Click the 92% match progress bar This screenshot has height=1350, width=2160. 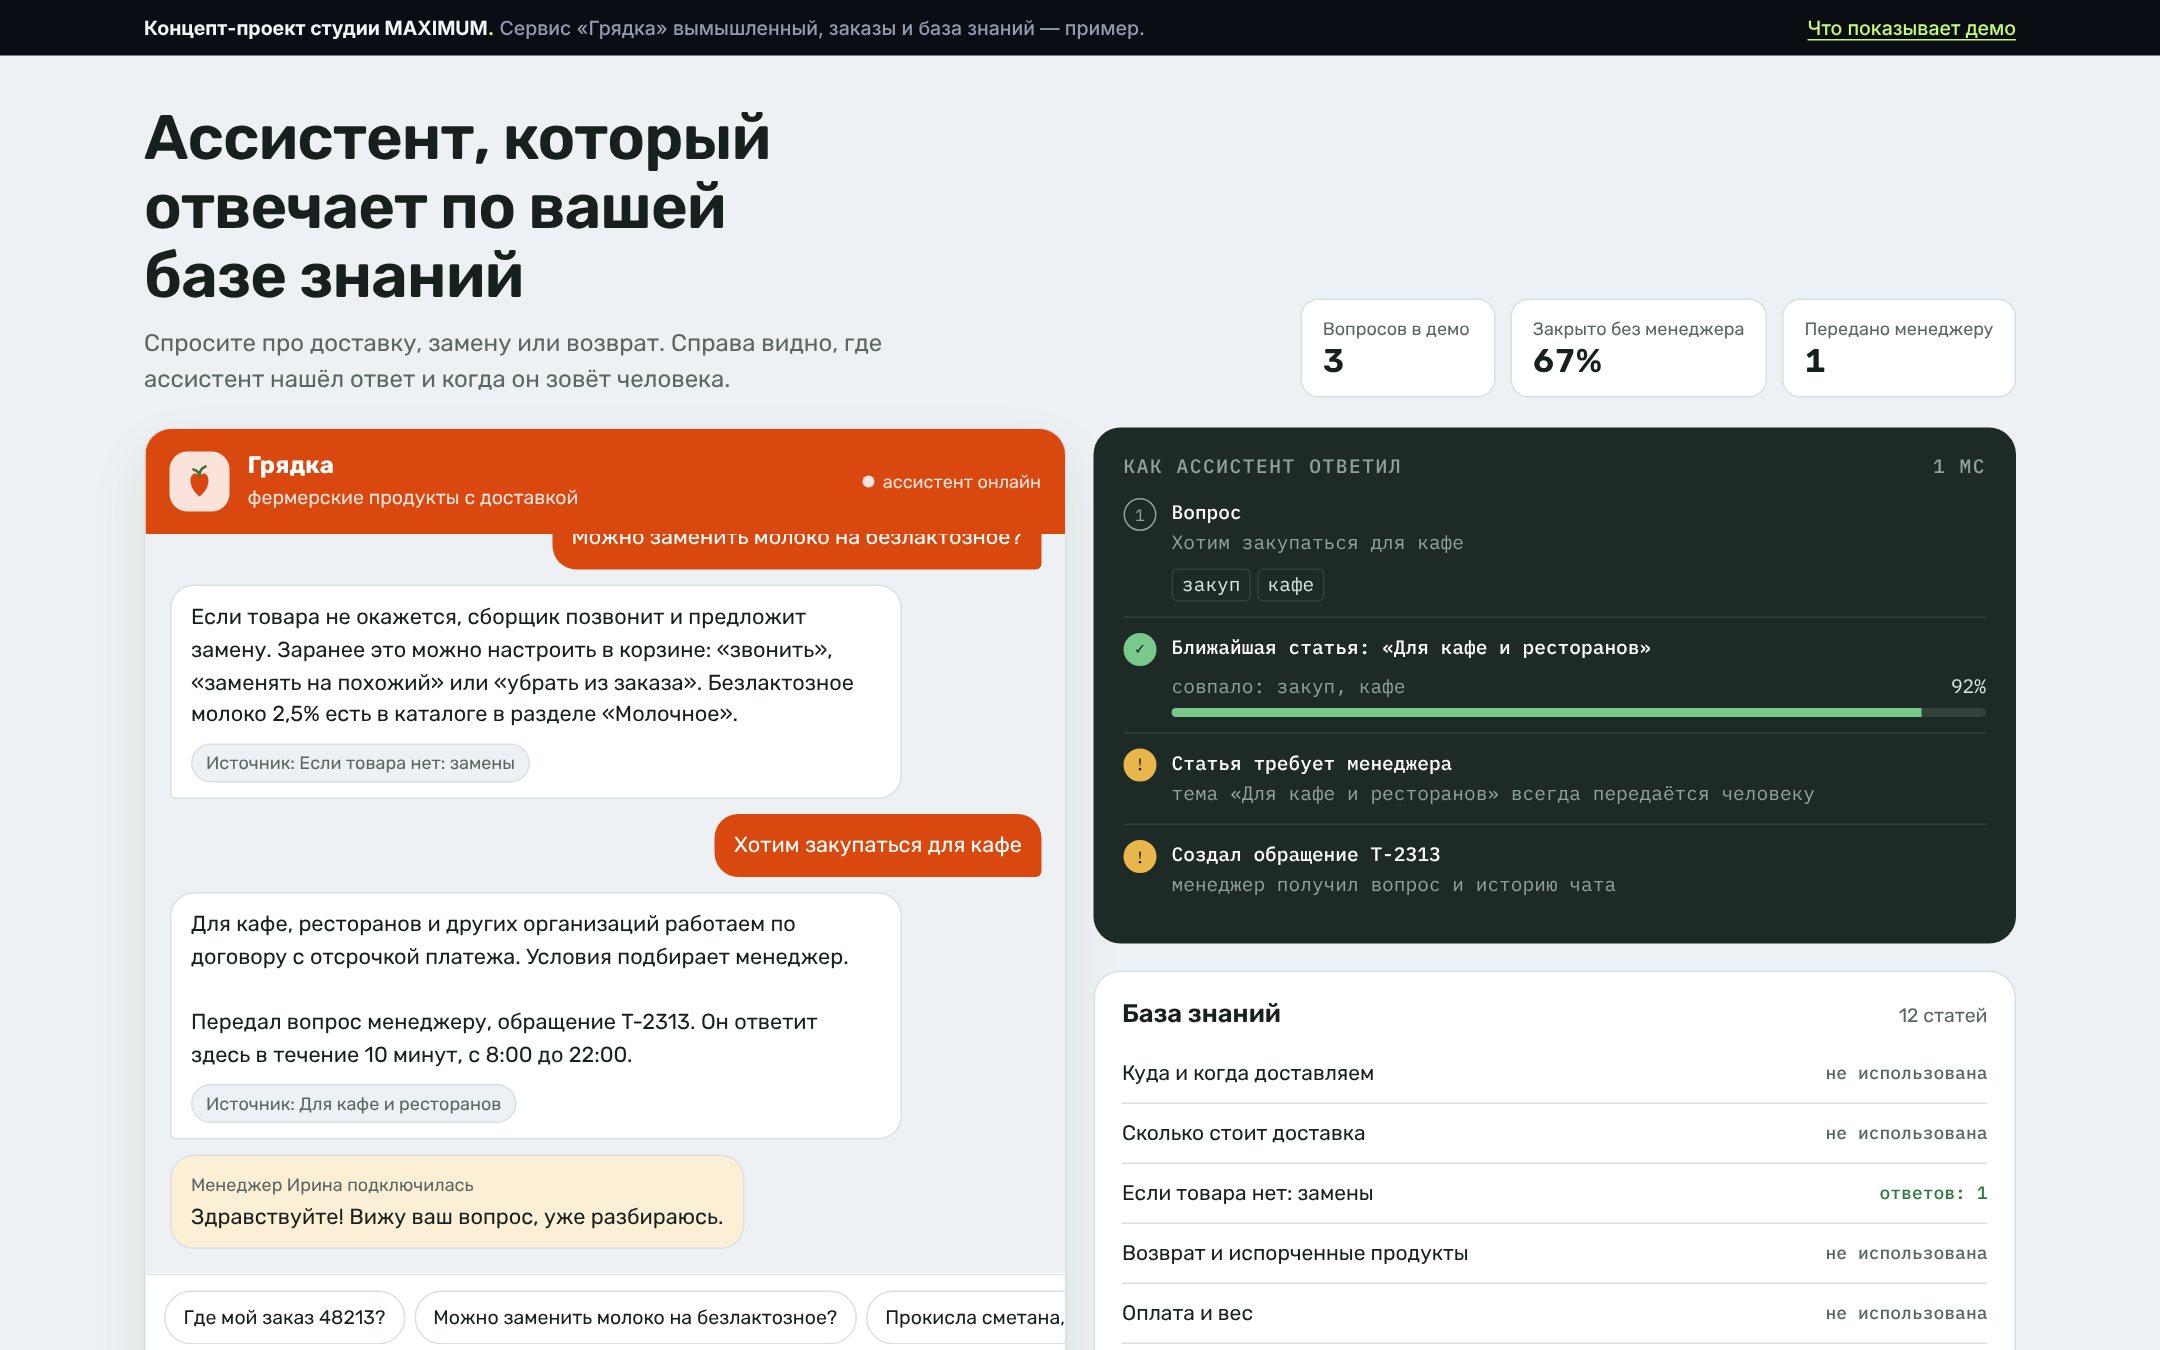click(1578, 713)
